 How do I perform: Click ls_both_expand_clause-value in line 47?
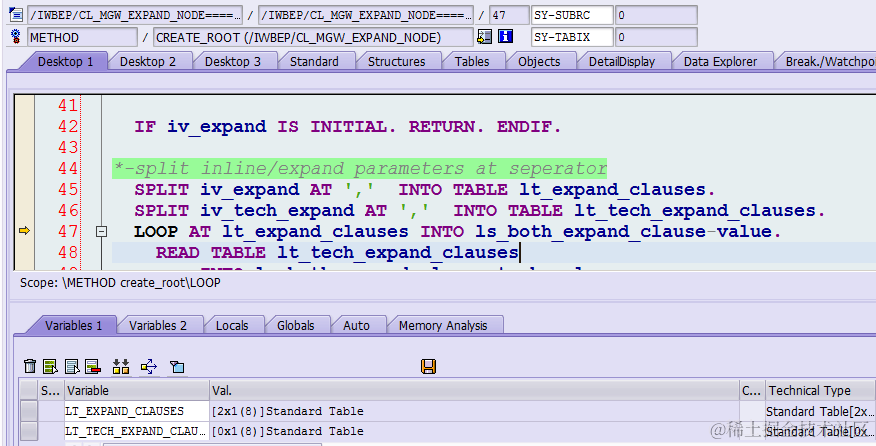(623, 231)
